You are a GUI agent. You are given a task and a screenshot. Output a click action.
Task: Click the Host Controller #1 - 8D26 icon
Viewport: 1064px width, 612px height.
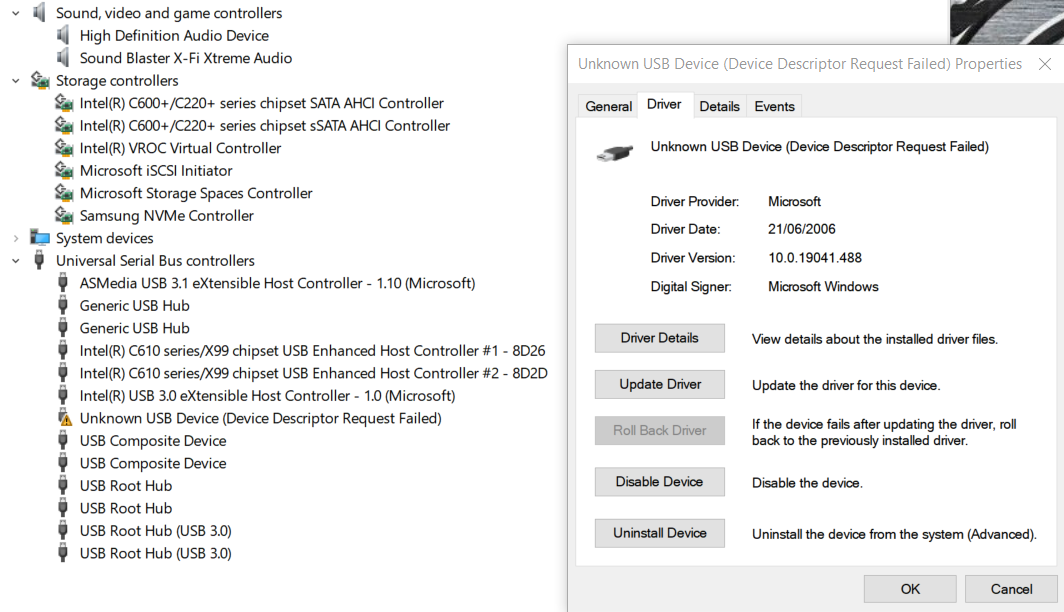63,350
